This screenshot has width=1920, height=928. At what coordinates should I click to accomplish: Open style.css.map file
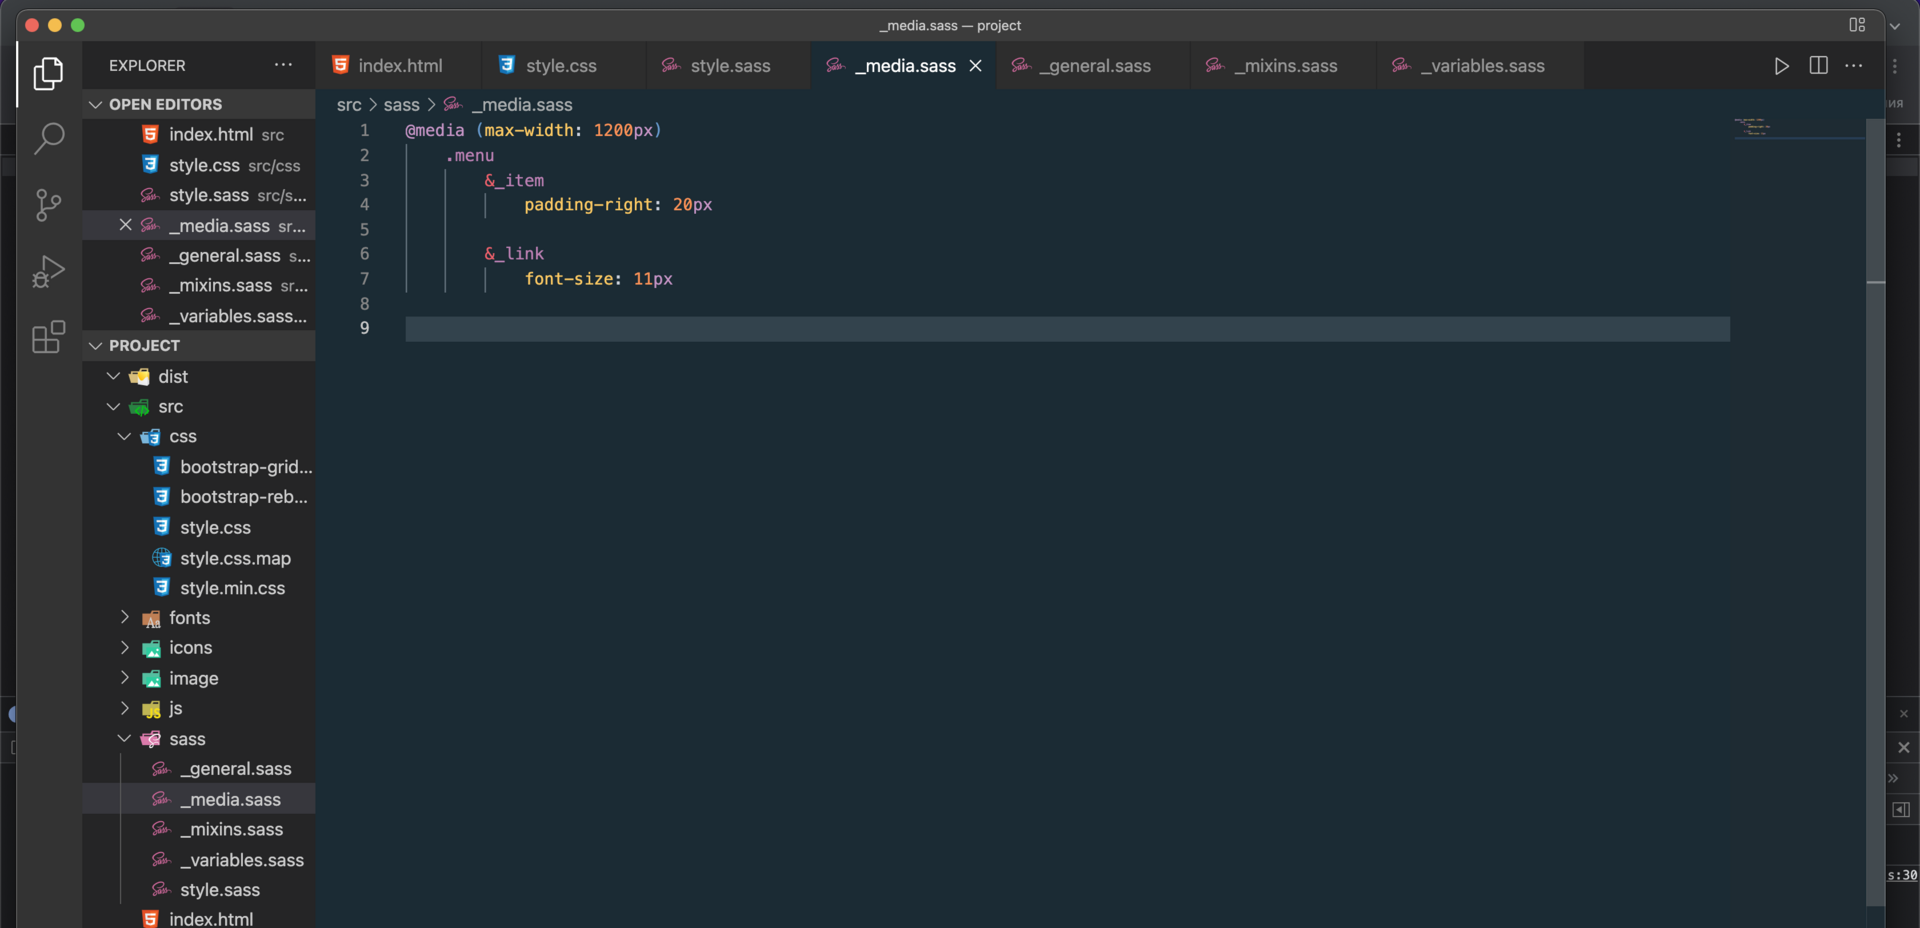[198, 558]
